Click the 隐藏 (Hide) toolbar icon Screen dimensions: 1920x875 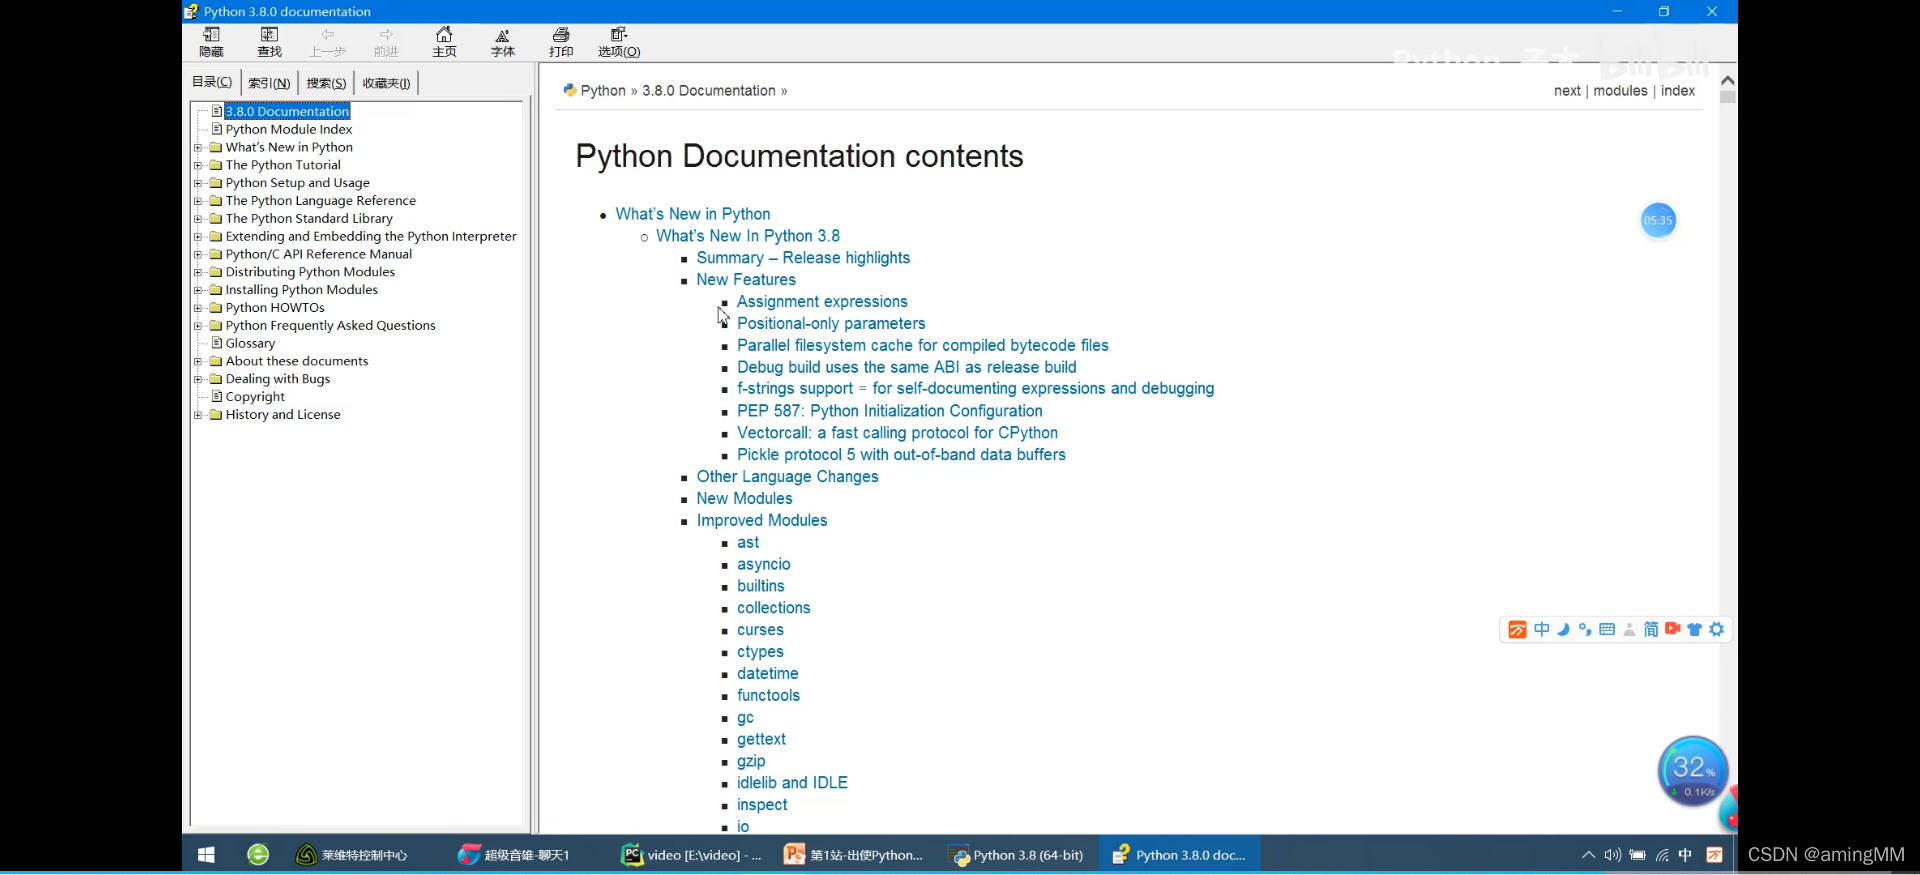212,42
